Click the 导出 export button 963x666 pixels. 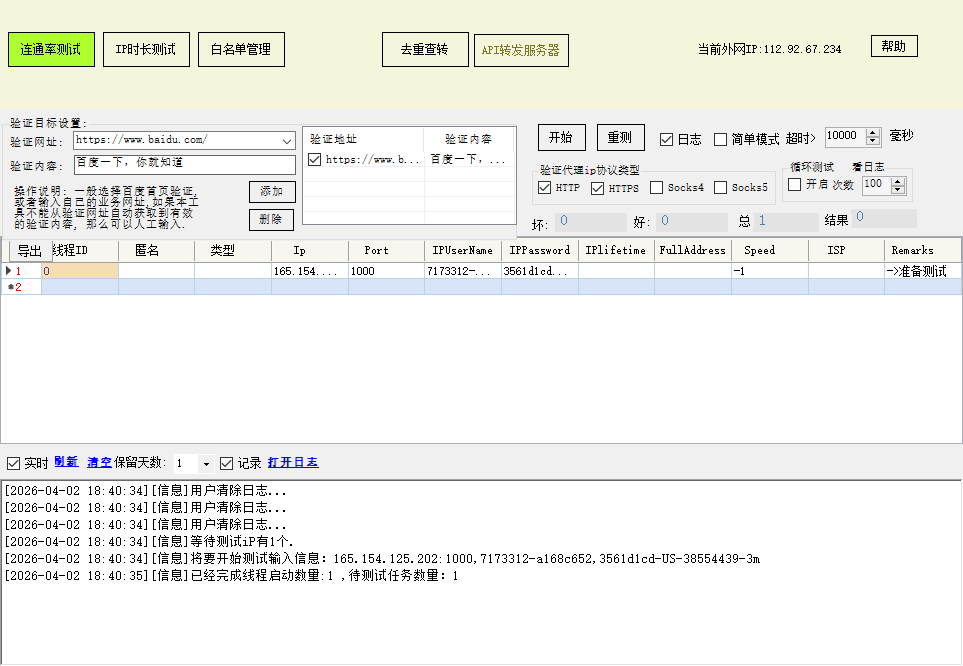pos(29,251)
